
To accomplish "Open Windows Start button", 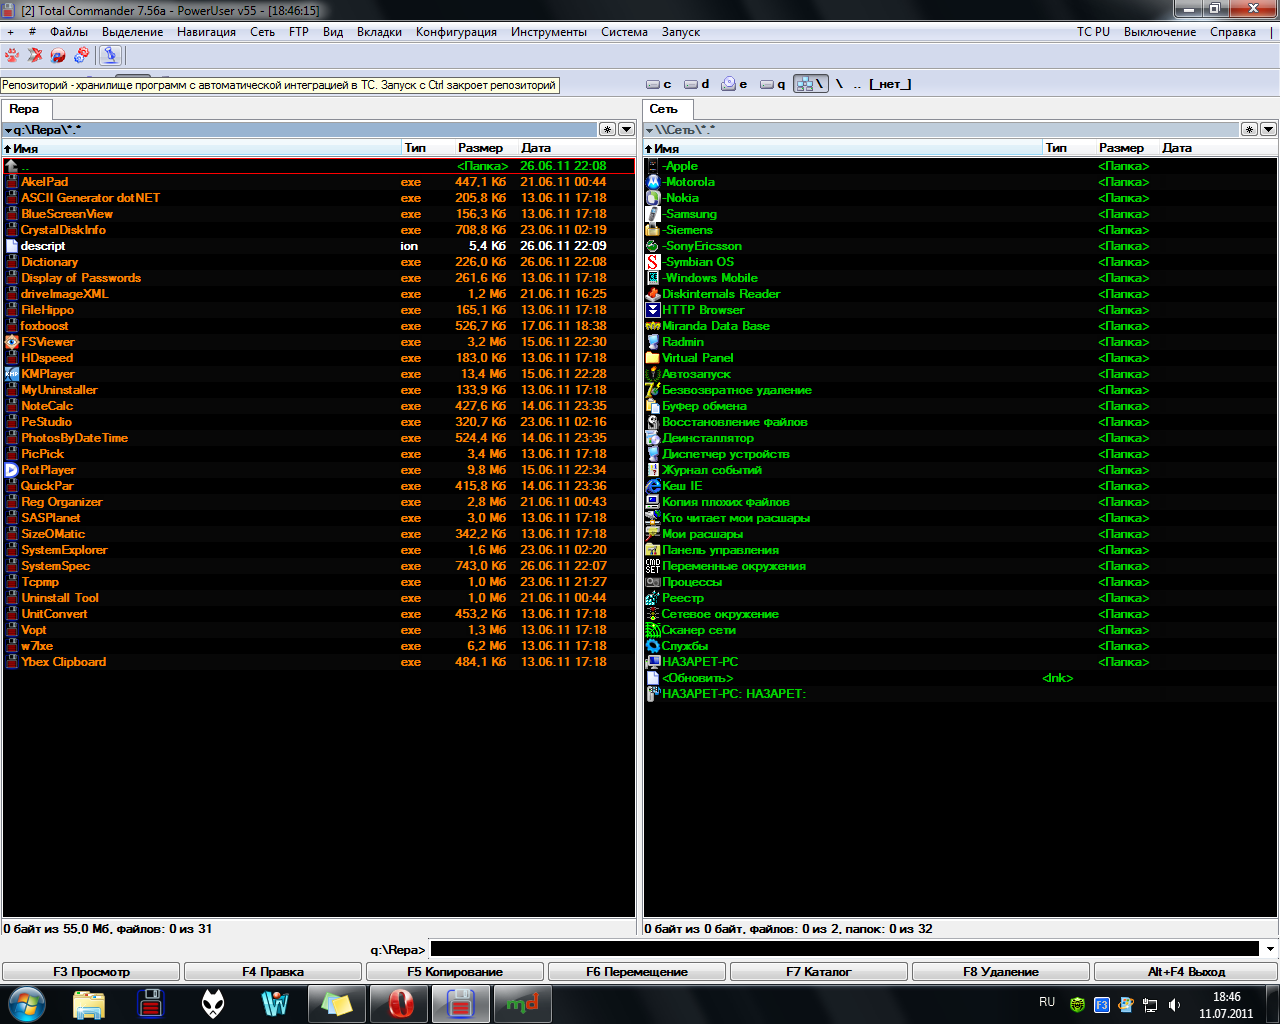I will (x=27, y=1003).
